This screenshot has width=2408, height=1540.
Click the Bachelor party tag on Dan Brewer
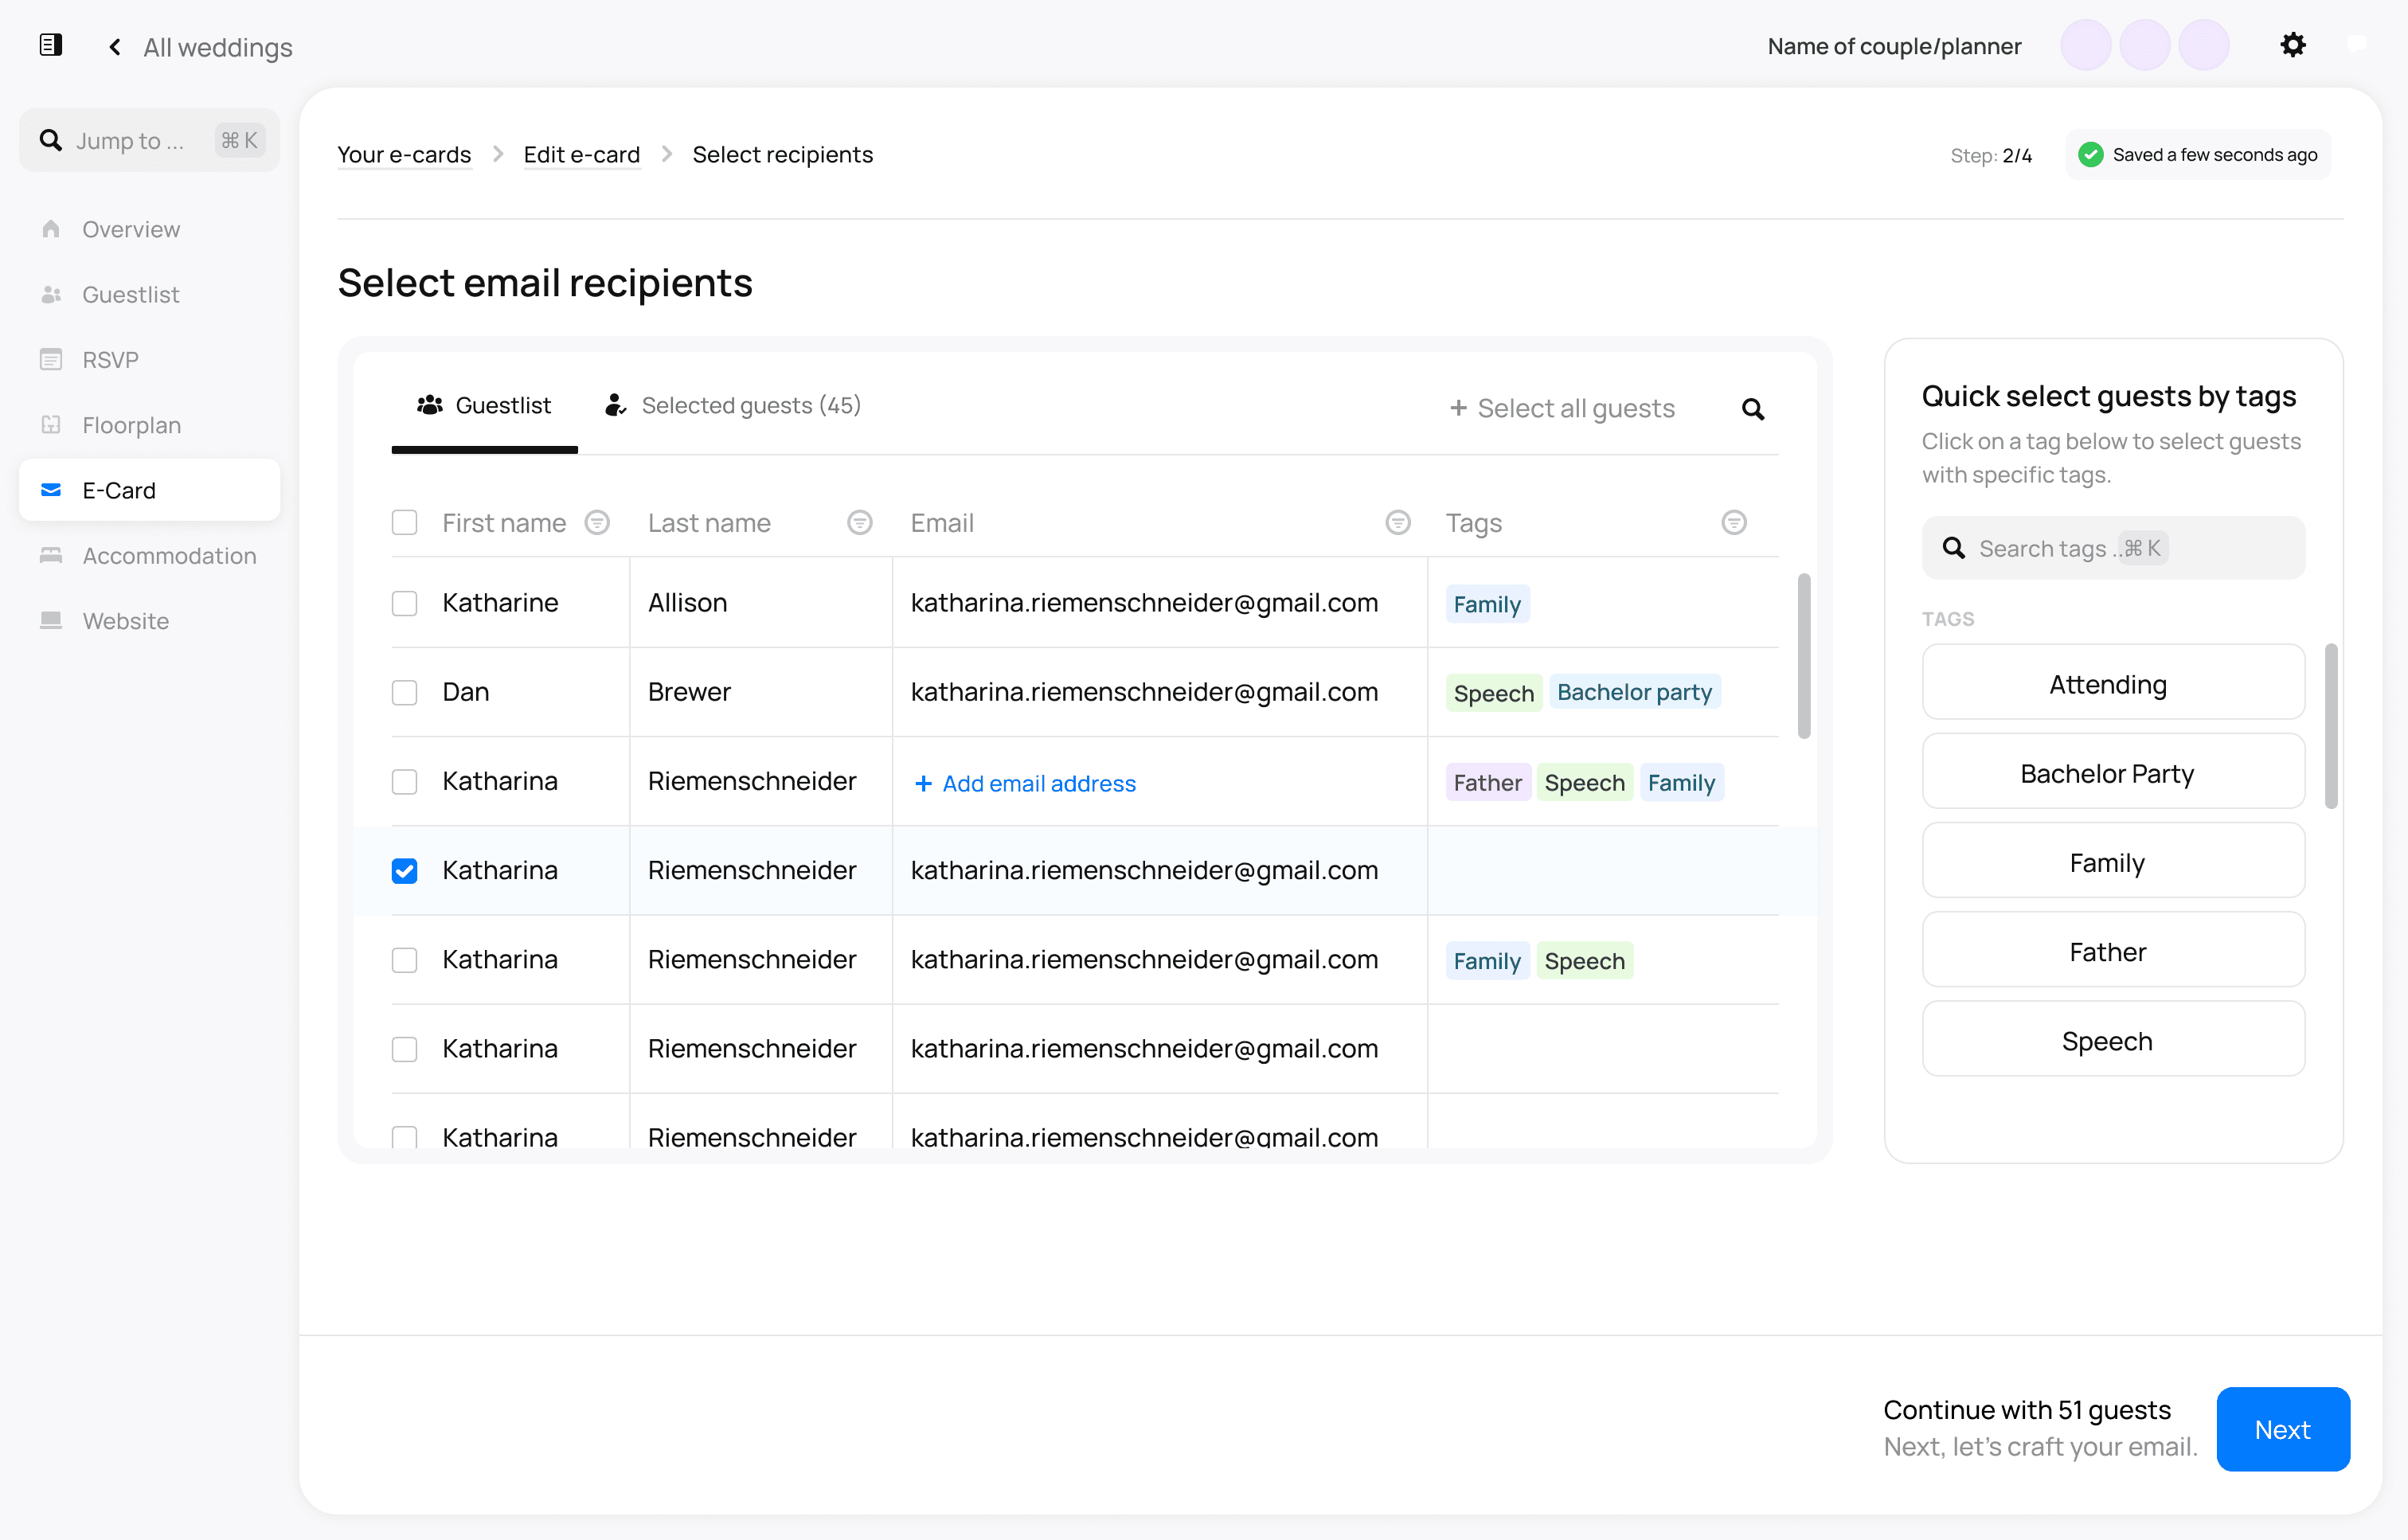(1634, 692)
